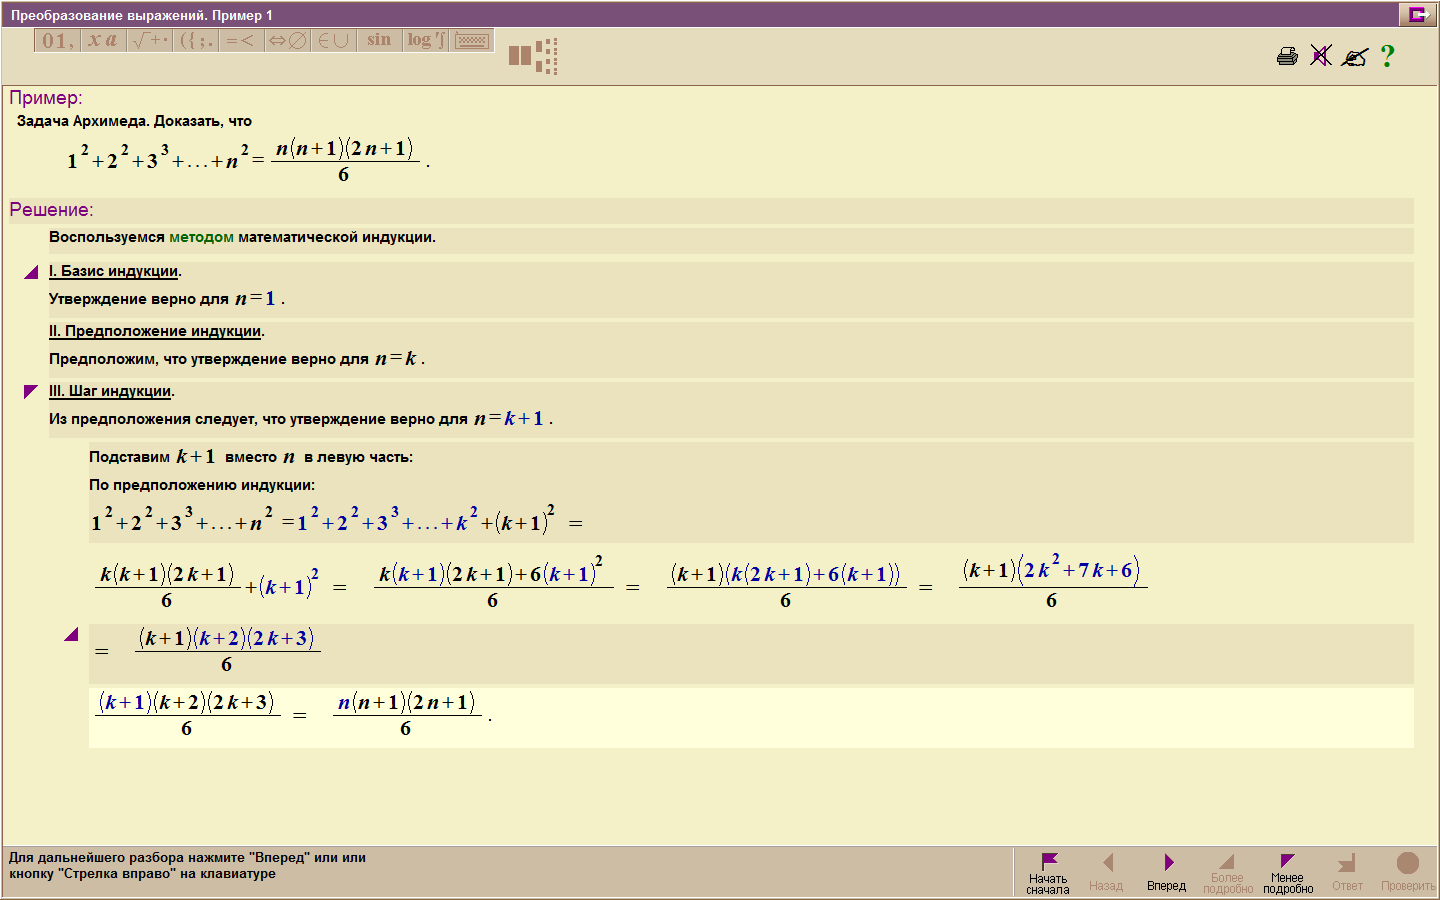Viewport: 1440px width, 900px height.
Task: Click the "Пример:" heading text
Action: pos(46,98)
